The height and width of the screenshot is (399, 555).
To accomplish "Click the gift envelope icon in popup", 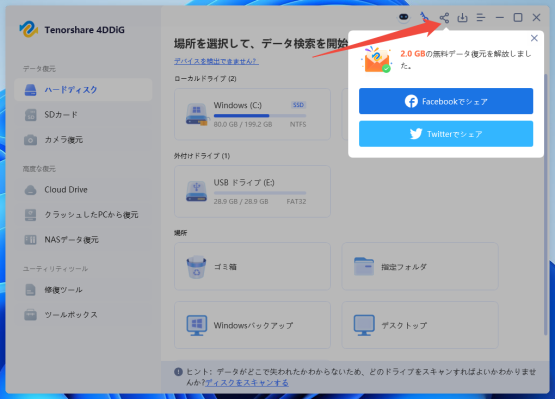I will pyautogui.click(x=377, y=59).
